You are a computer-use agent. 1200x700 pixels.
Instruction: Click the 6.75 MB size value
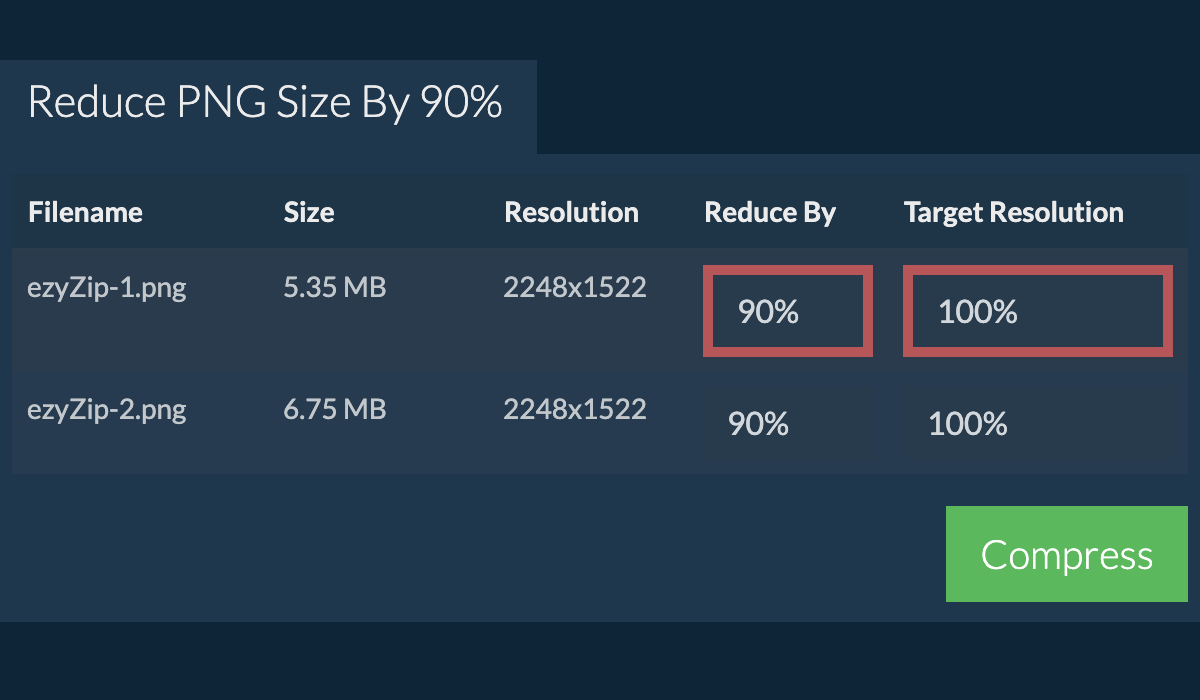[335, 409]
